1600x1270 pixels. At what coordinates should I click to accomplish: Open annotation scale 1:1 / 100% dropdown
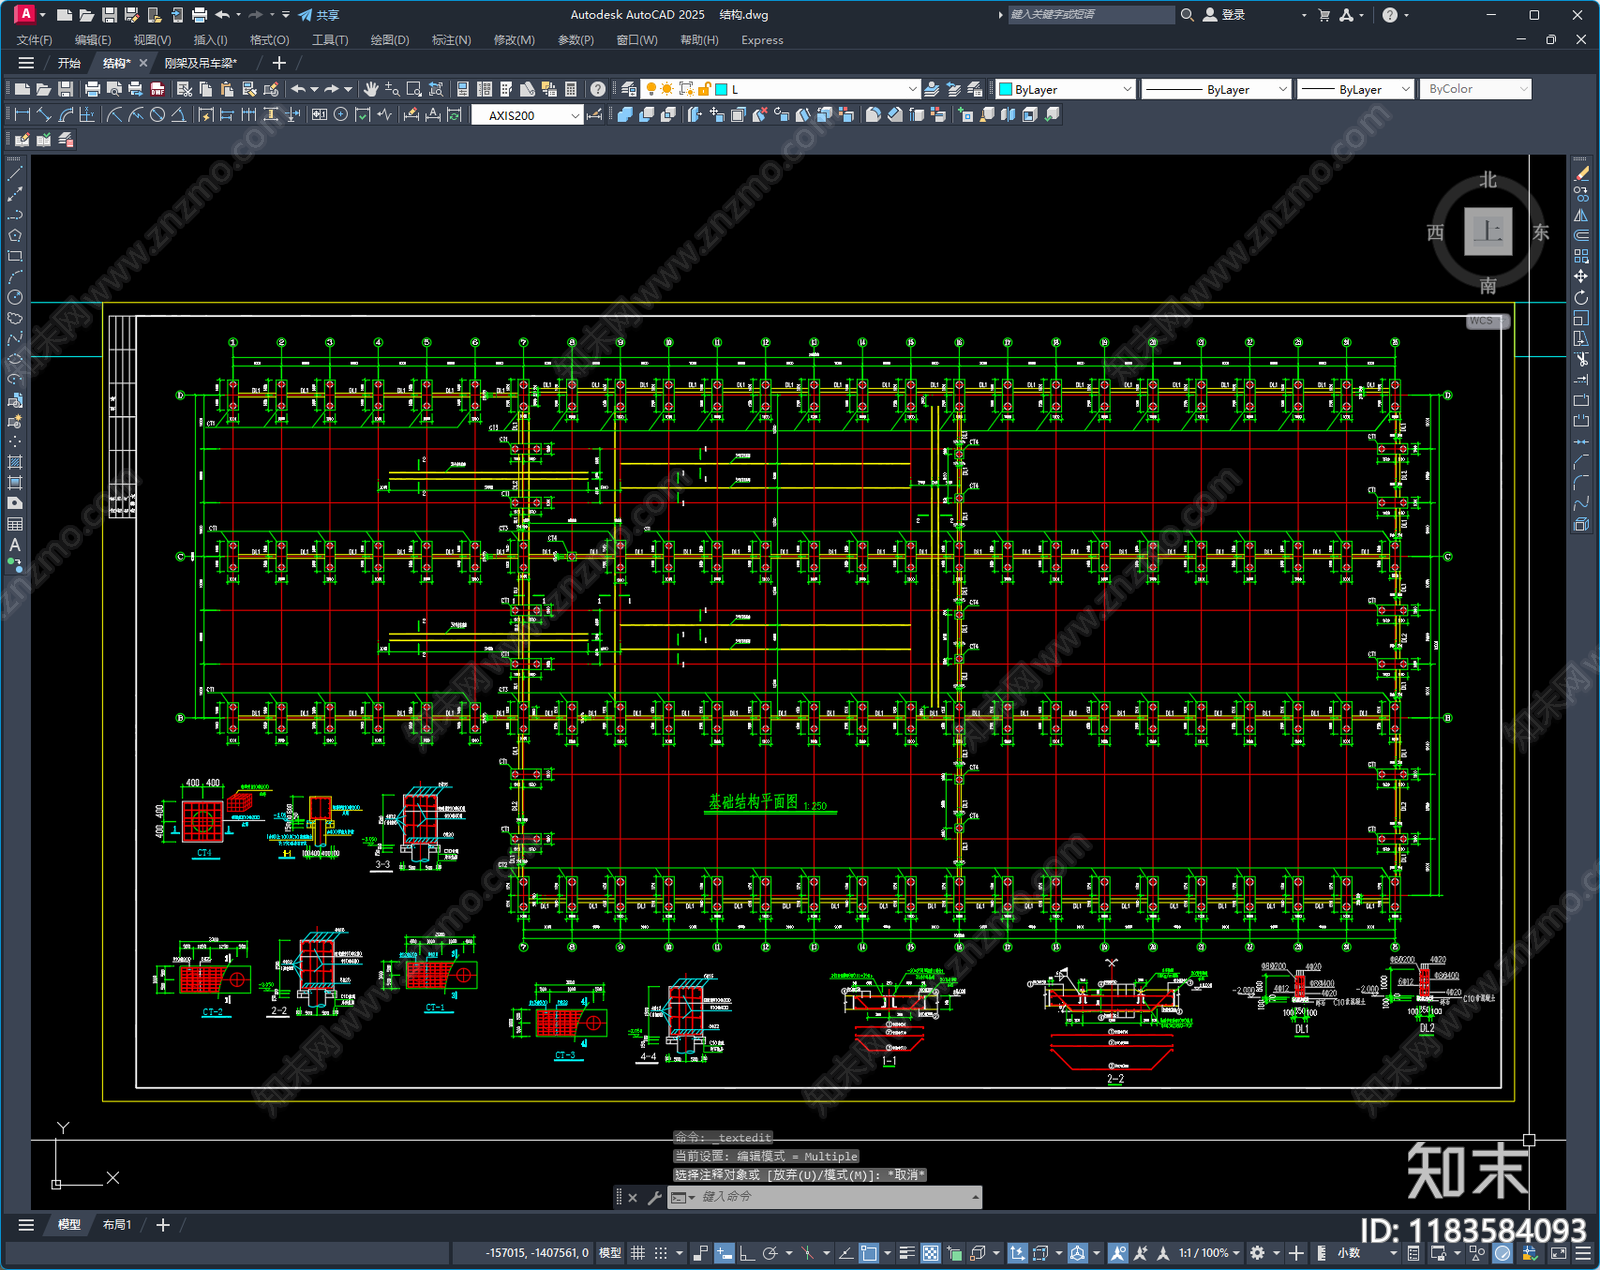click(x=1209, y=1253)
